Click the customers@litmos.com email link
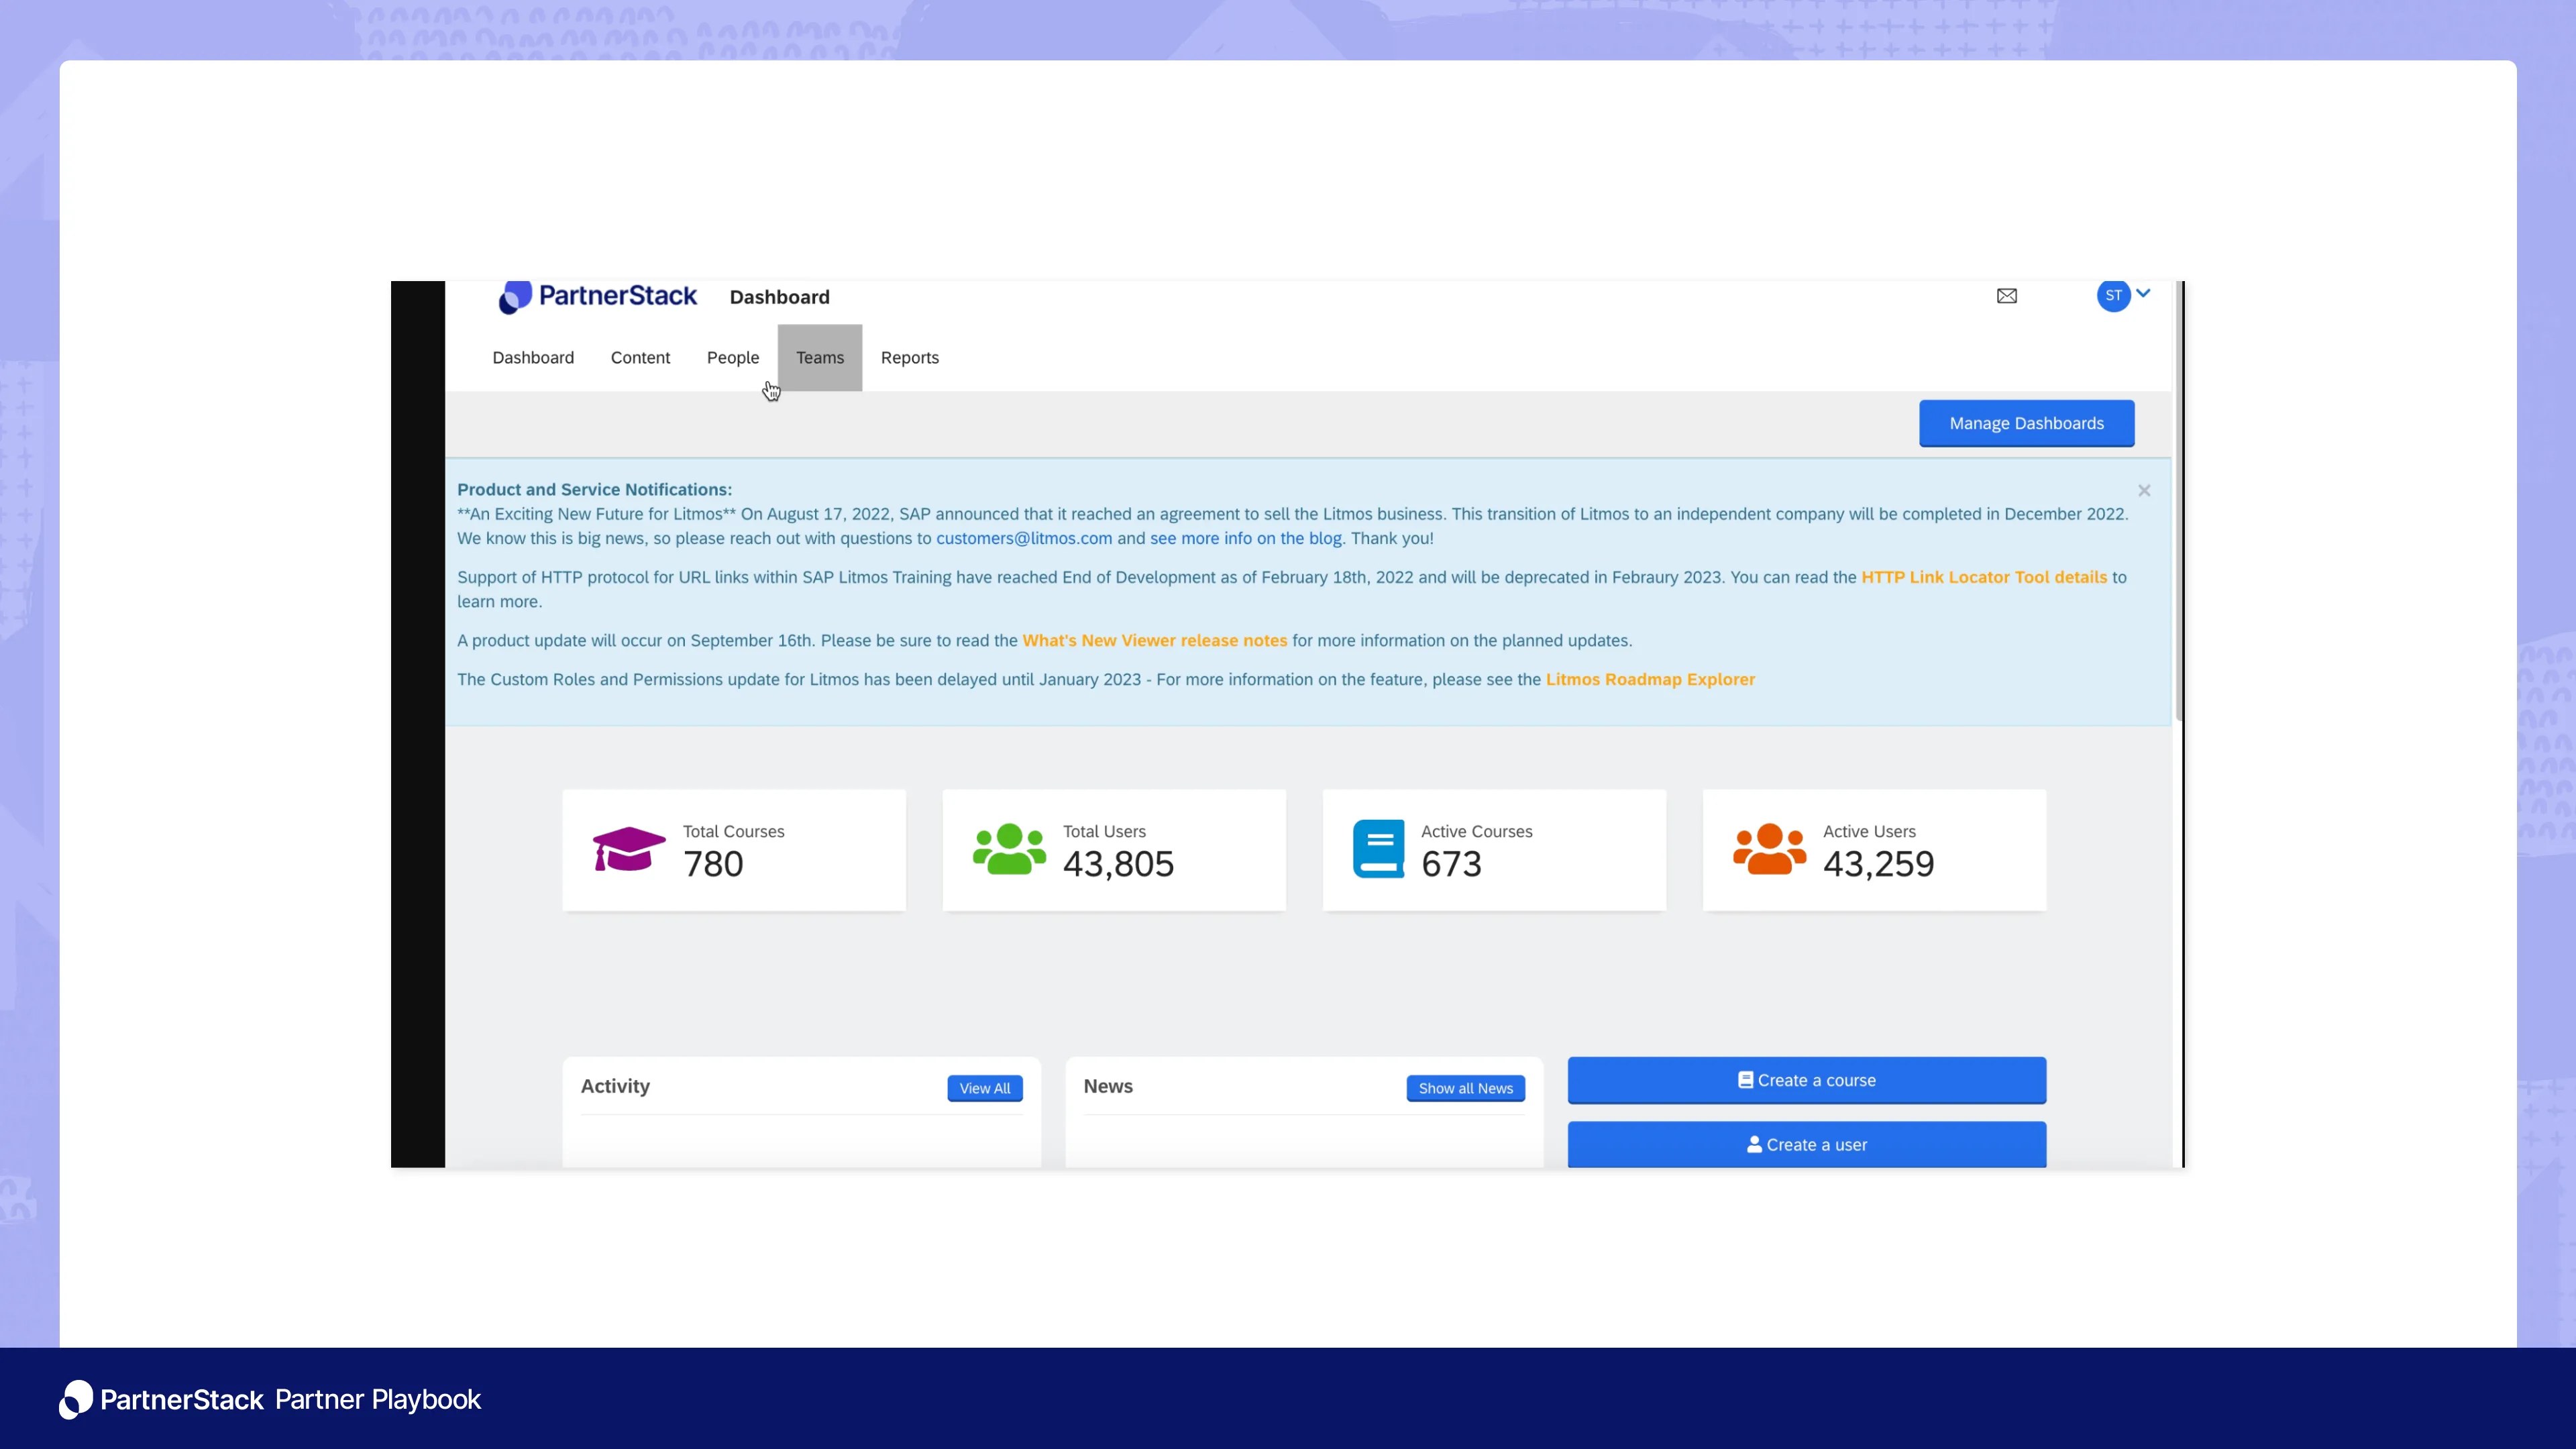The image size is (2576, 1449). [x=1023, y=538]
